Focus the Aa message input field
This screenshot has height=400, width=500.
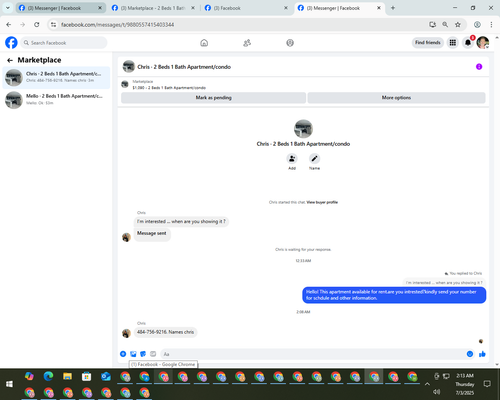pyautogui.click(x=313, y=354)
